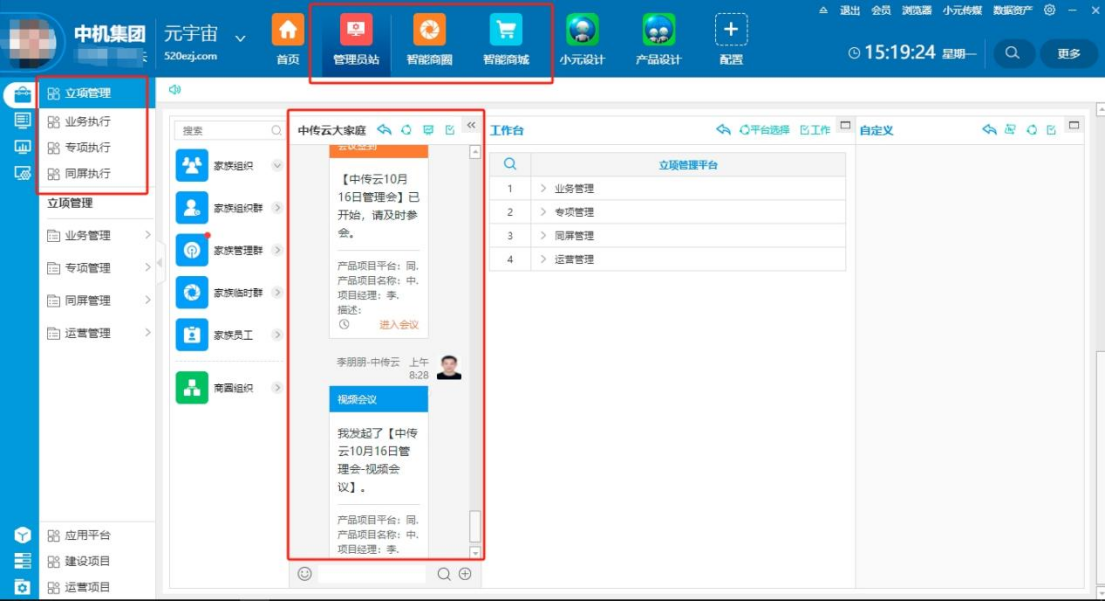Open the 家族管理群 group icon
1106x601 pixels.
click(192, 250)
